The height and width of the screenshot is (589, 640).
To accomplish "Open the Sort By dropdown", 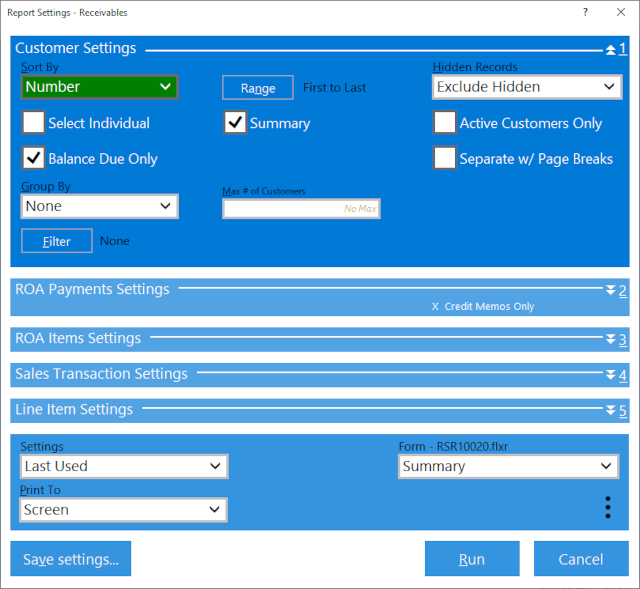I will click(x=99, y=87).
